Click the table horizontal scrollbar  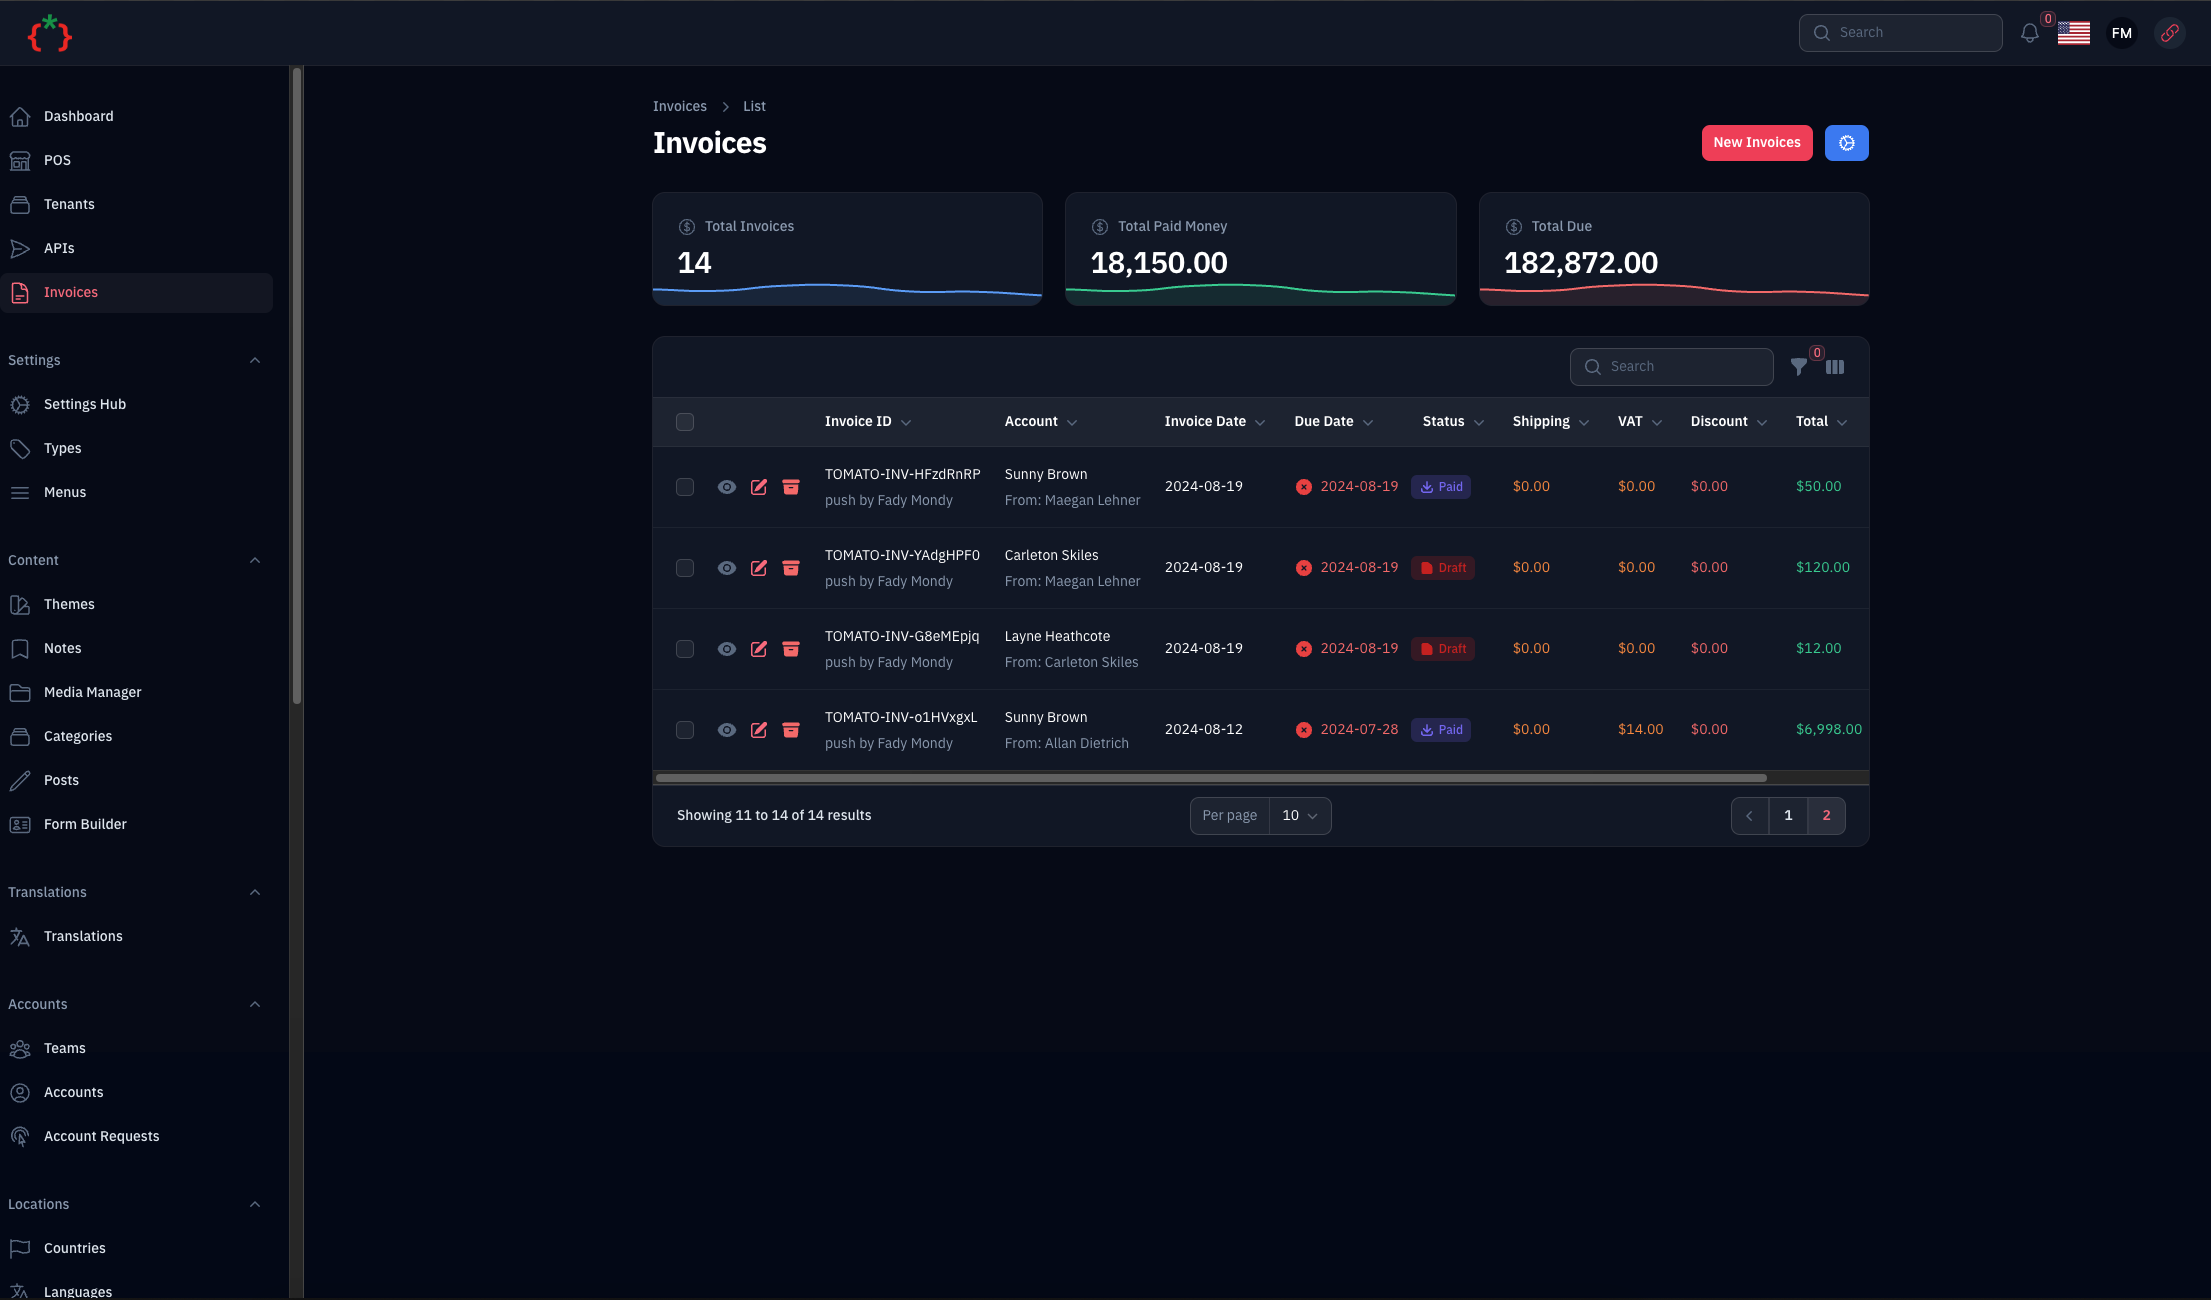(x=1210, y=778)
